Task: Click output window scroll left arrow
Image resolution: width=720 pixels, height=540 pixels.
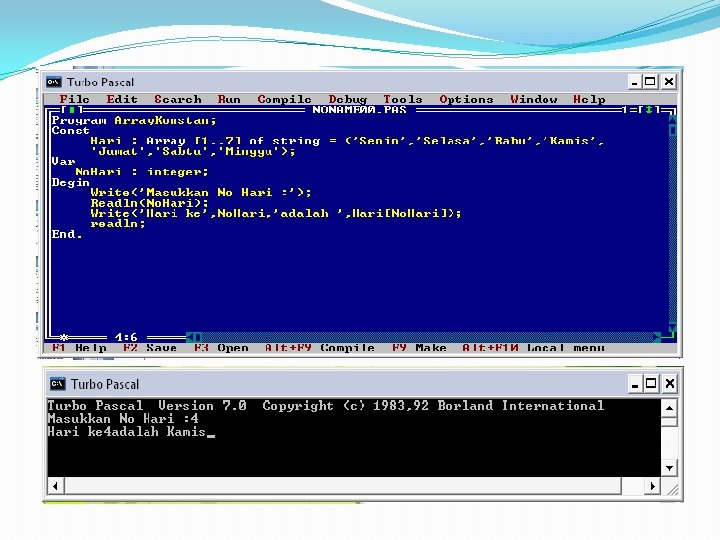Action: [56, 486]
